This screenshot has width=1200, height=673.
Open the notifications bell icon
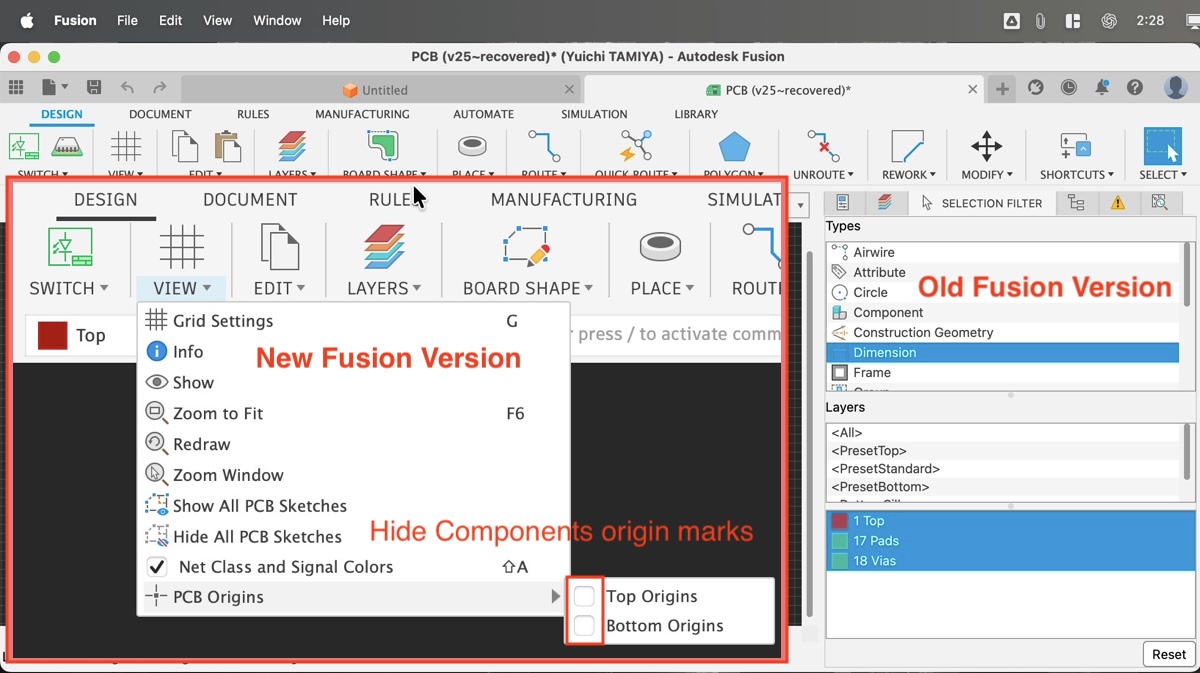point(1102,88)
